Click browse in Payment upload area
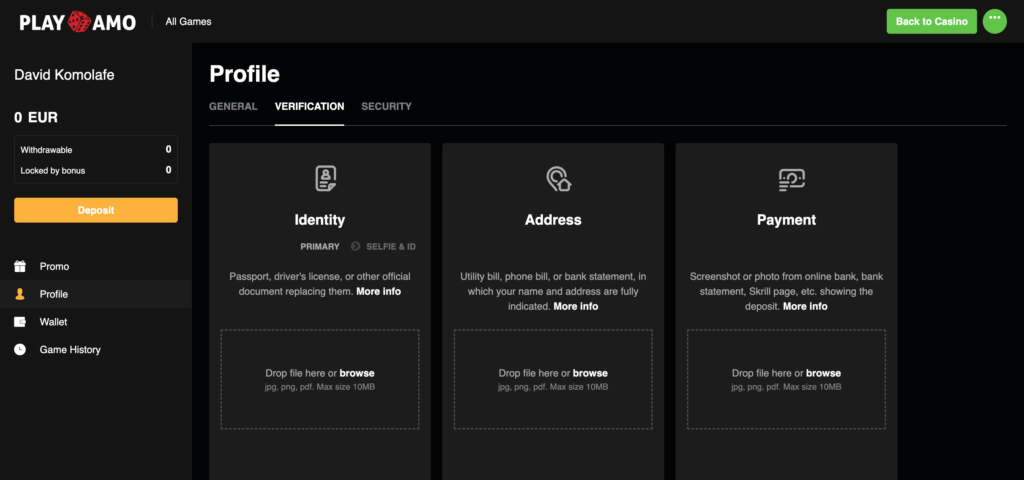This screenshot has height=480, width=1024. click(824, 374)
